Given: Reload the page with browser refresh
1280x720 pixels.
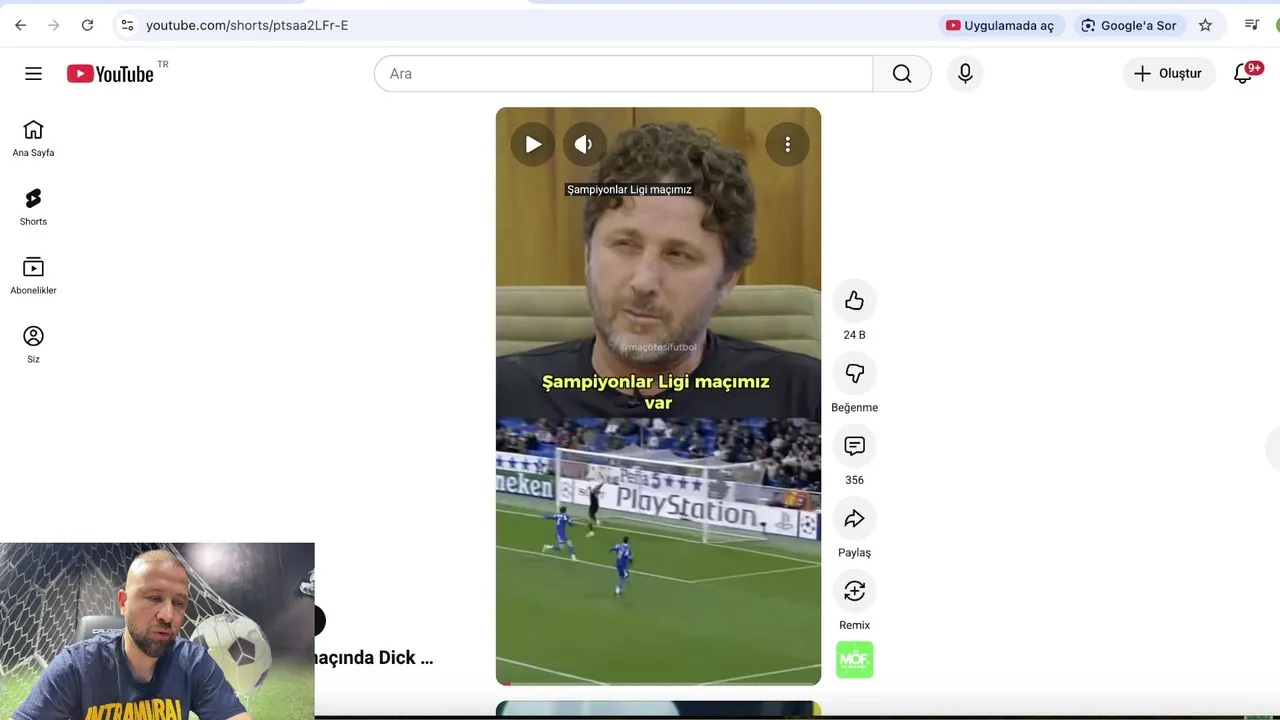Looking at the screenshot, I should 87,25.
